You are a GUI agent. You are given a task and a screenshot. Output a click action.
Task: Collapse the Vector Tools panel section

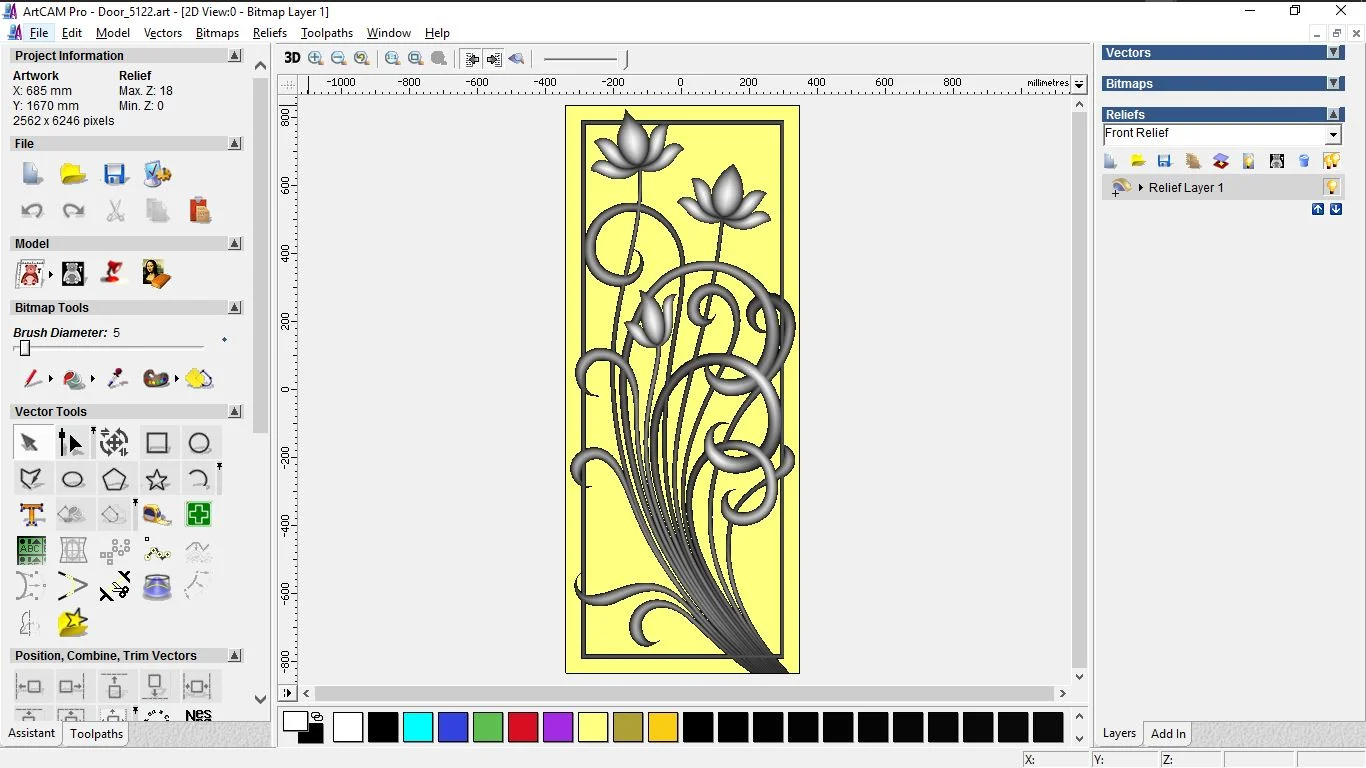tap(235, 411)
